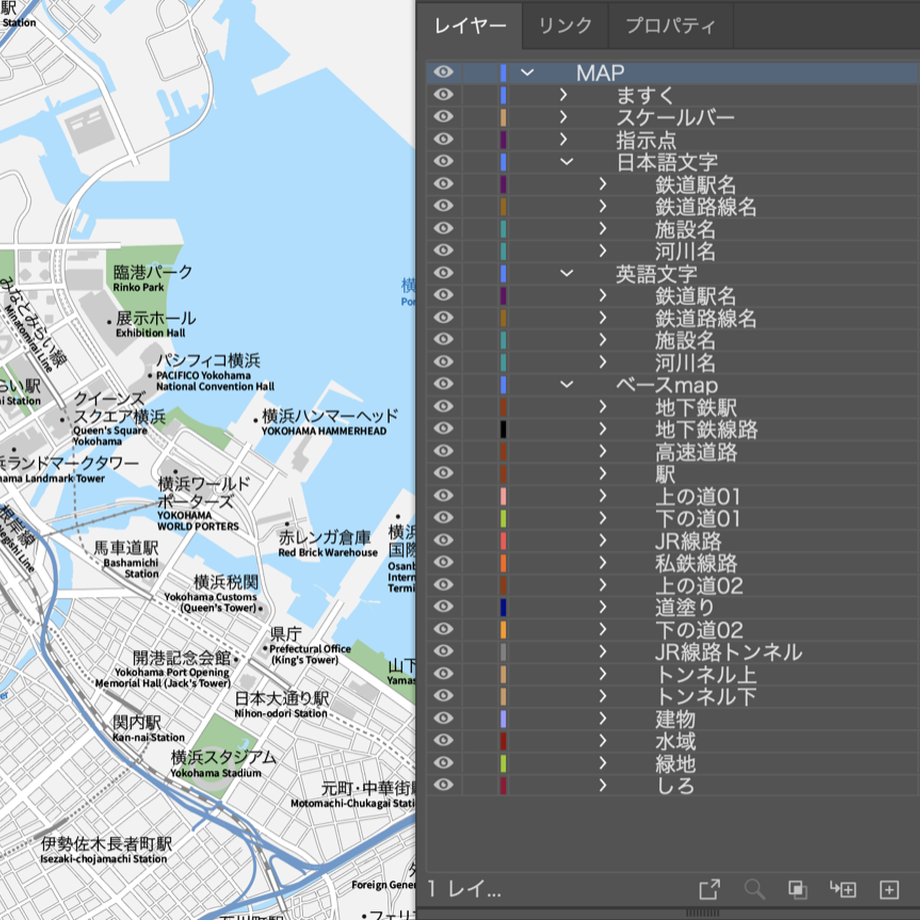This screenshot has width=920, height=920.
Task: Open the リンク tab
Action: click(565, 26)
